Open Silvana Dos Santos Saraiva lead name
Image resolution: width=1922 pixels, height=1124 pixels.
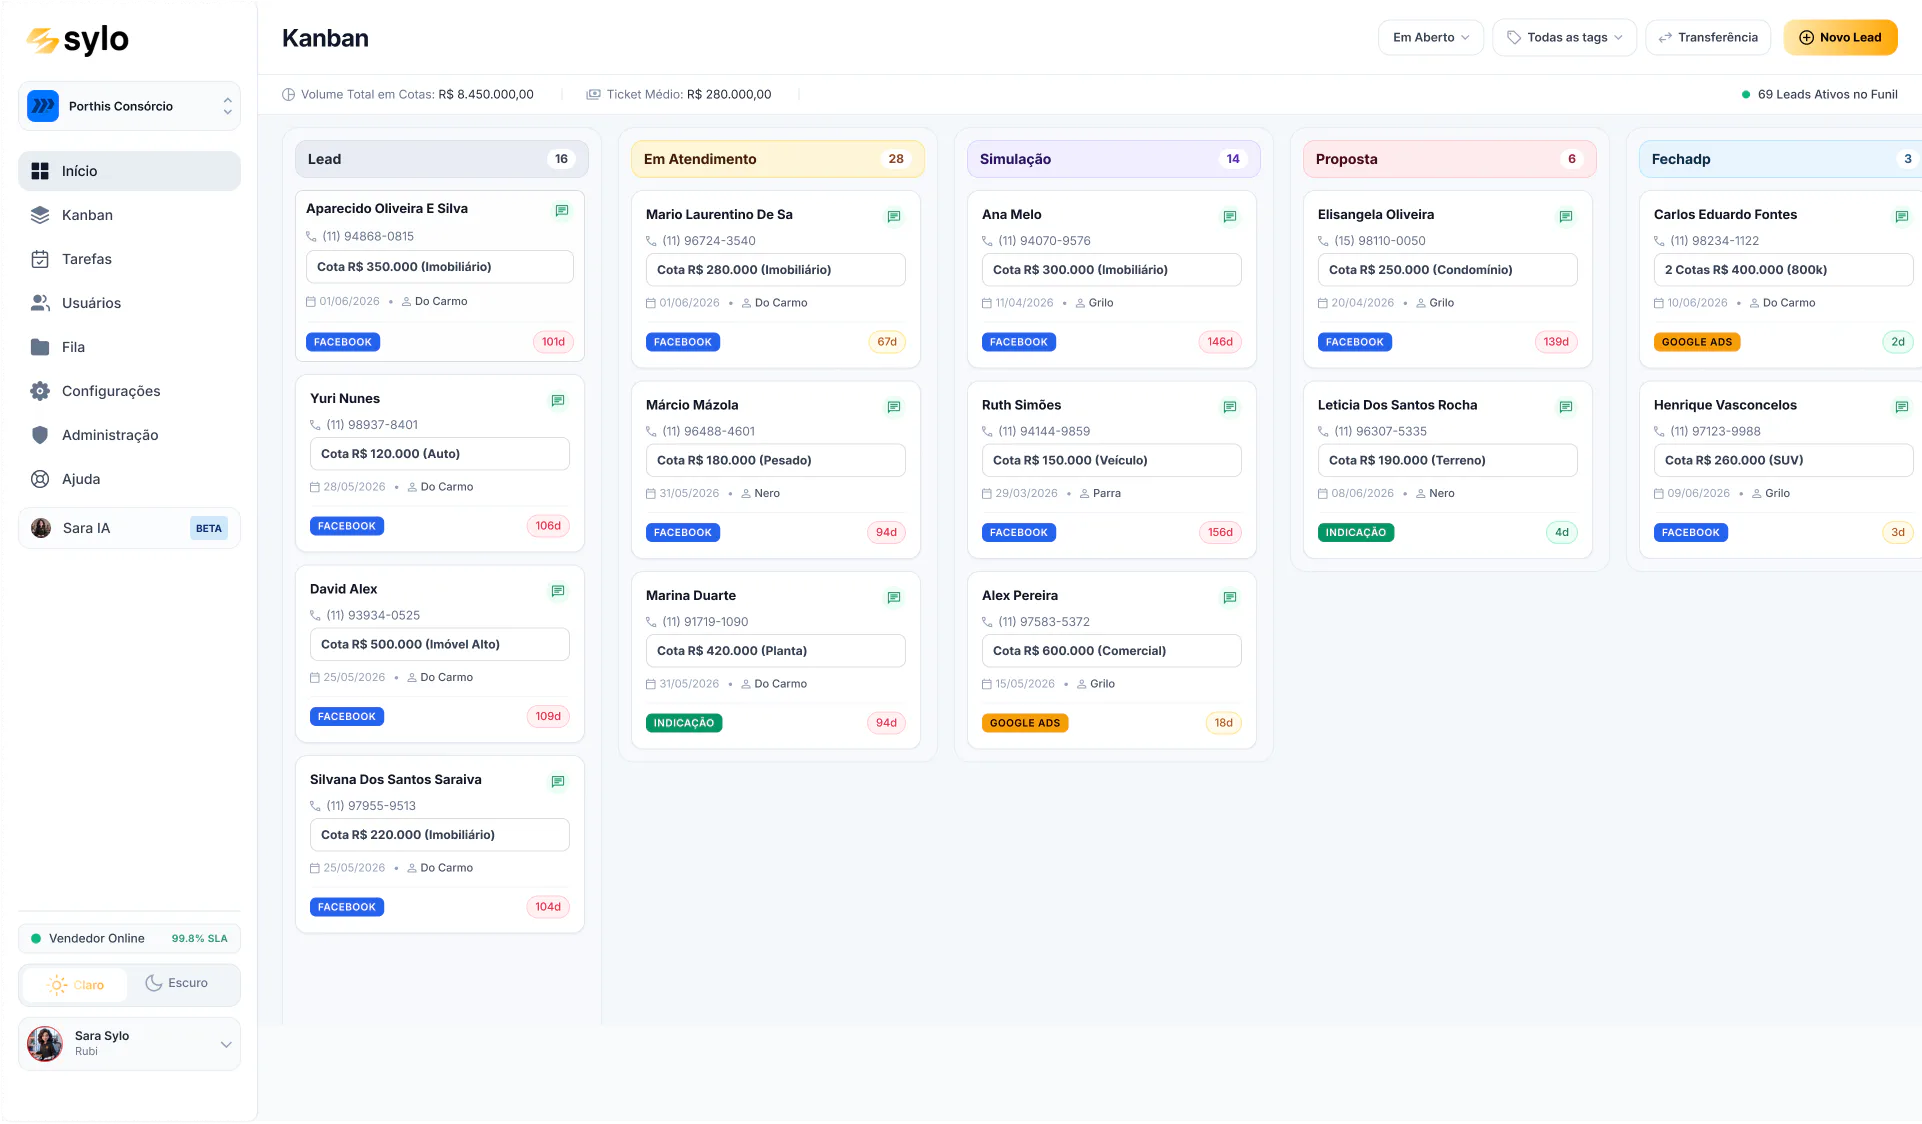point(396,779)
